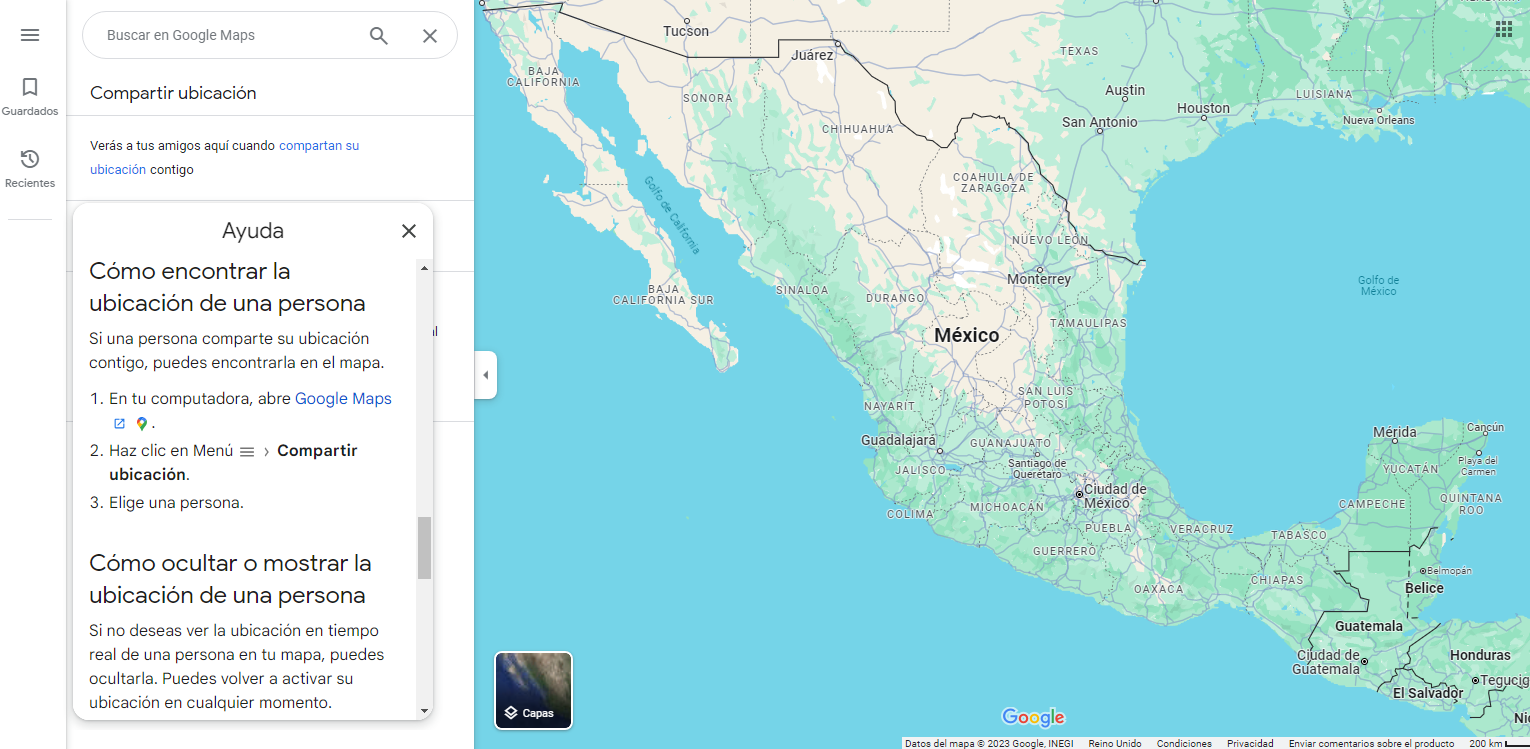1530x749 pixels.
Task: Open the Google apps grid
Action: [1504, 29]
